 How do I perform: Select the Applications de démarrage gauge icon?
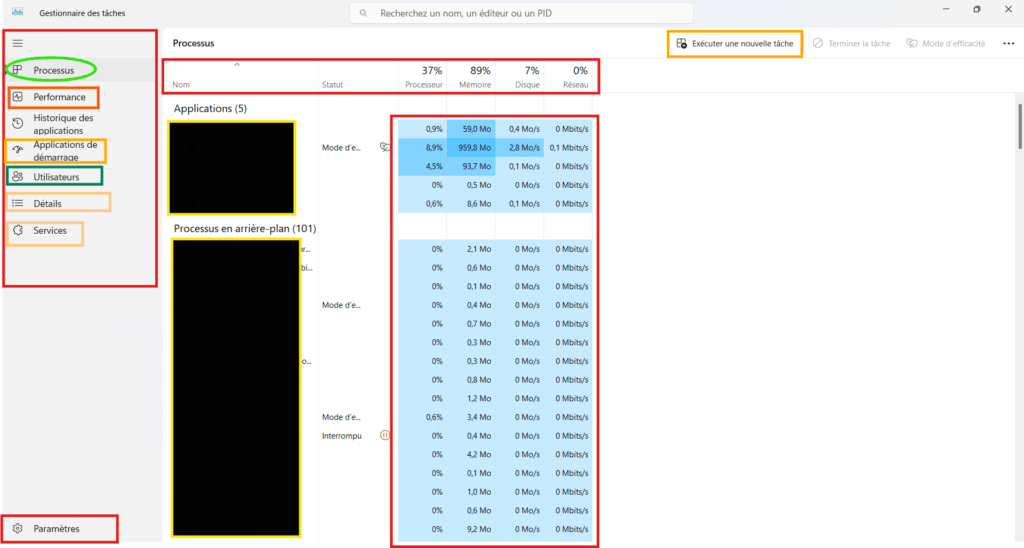tap(17, 150)
